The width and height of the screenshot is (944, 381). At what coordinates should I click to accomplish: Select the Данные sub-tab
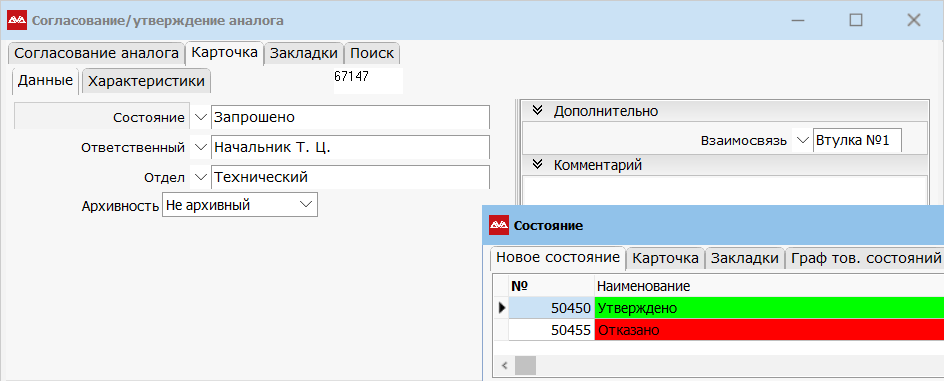(45, 80)
